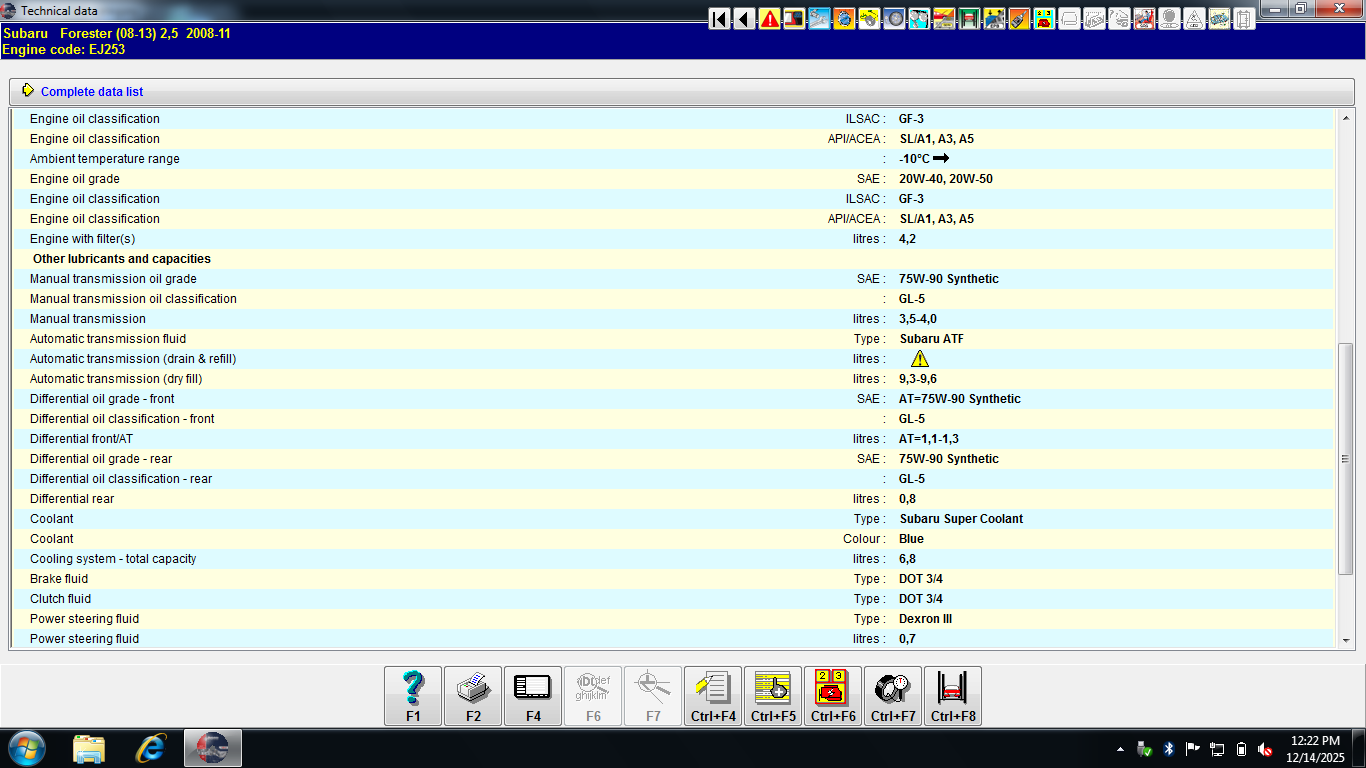1366x768 pixels.
Task: Open the orange diagnostic handset toolbar icon
Action: (1018, 18)
